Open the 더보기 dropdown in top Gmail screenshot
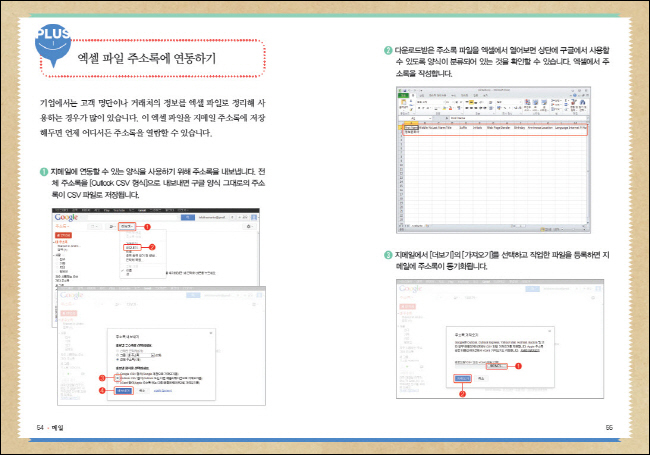 126,228
